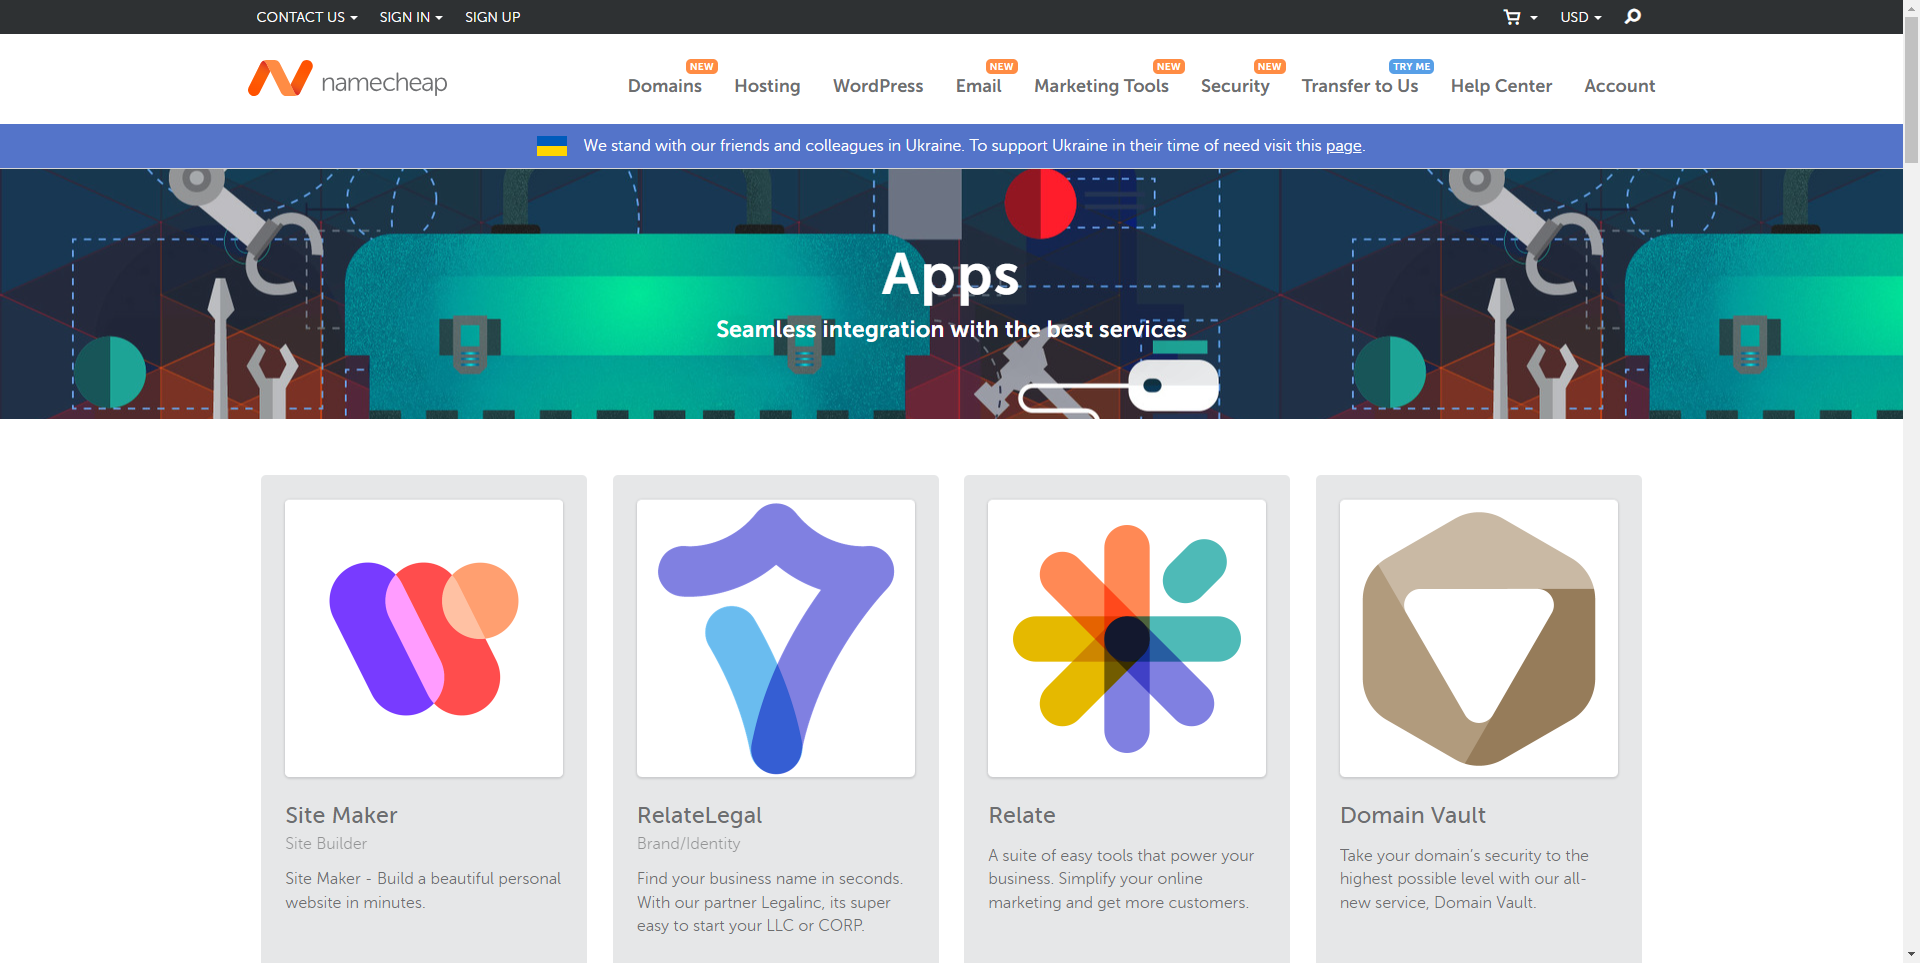This screenshot has width=1920, height=963.
Task: Open the RelateLegal app logo
Action: [x=776, y=638]
